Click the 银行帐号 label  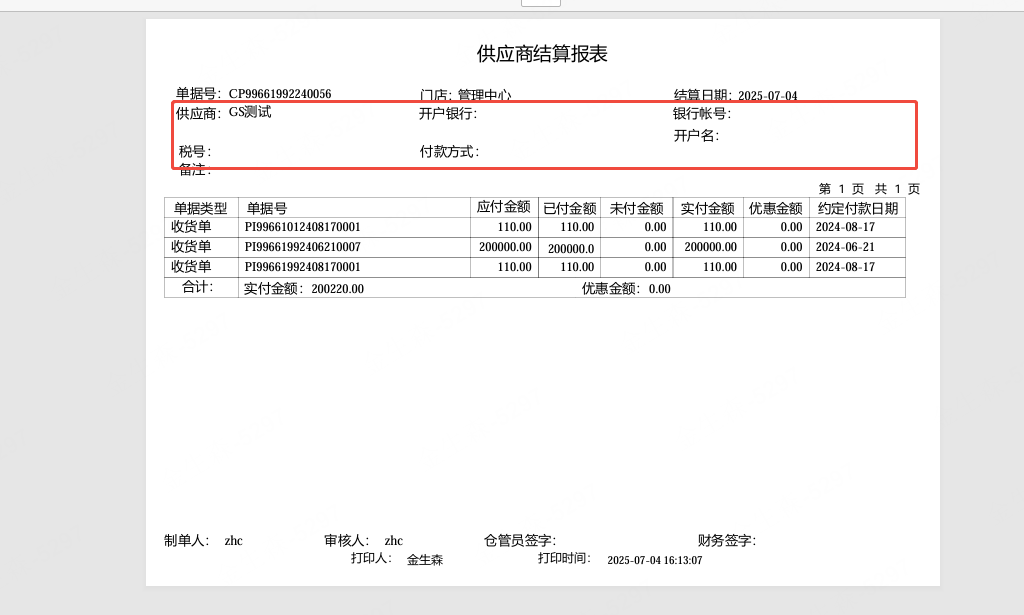pyautogui.click(x=702, y=114)
